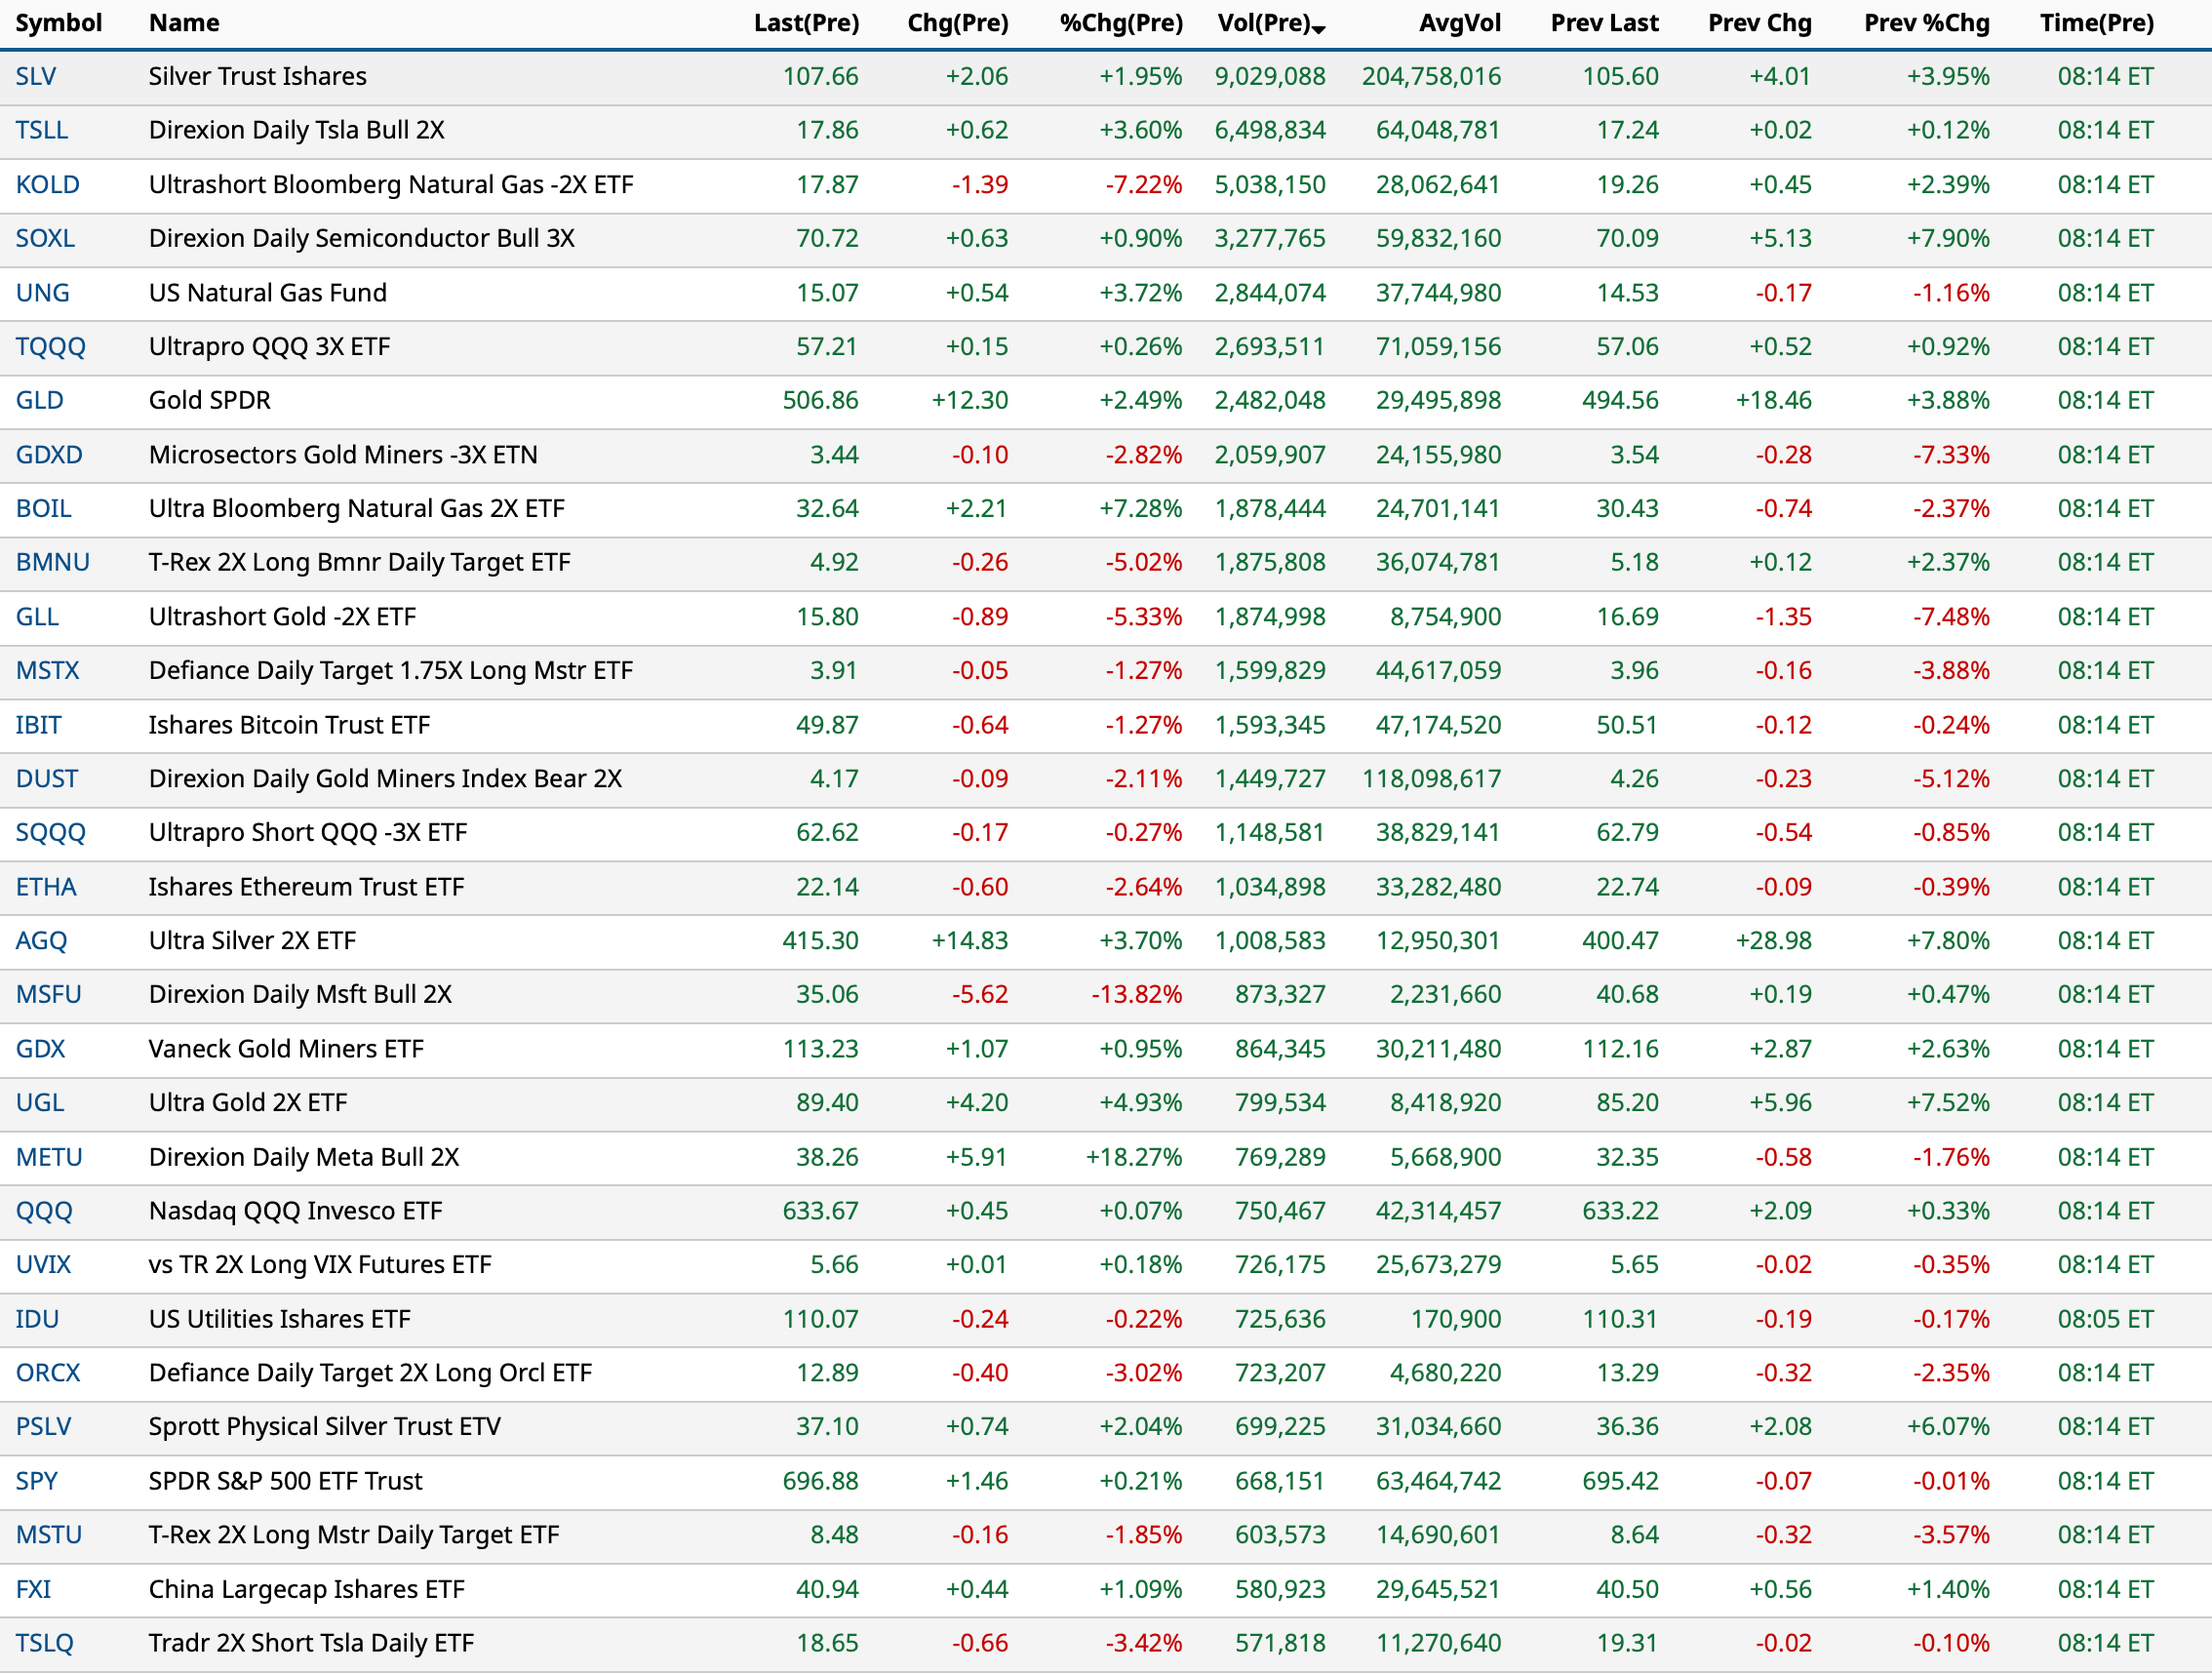Screen dimensions: 2212x1674
Task: Click the METU ticker link
Action: (49, 1157)
